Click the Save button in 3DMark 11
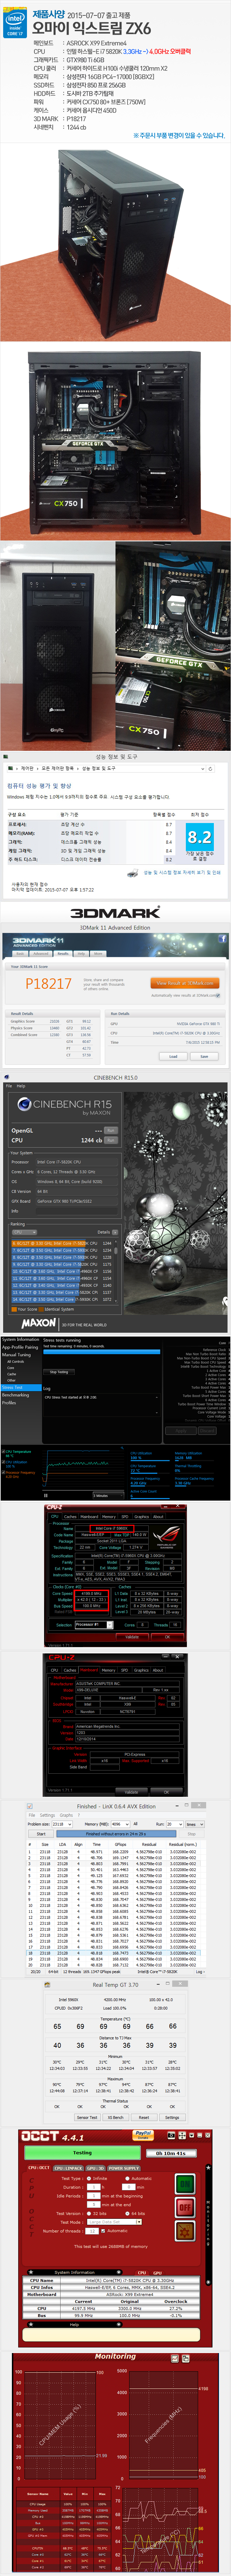Screen dimensions: 231x2576 point(204,1057)
